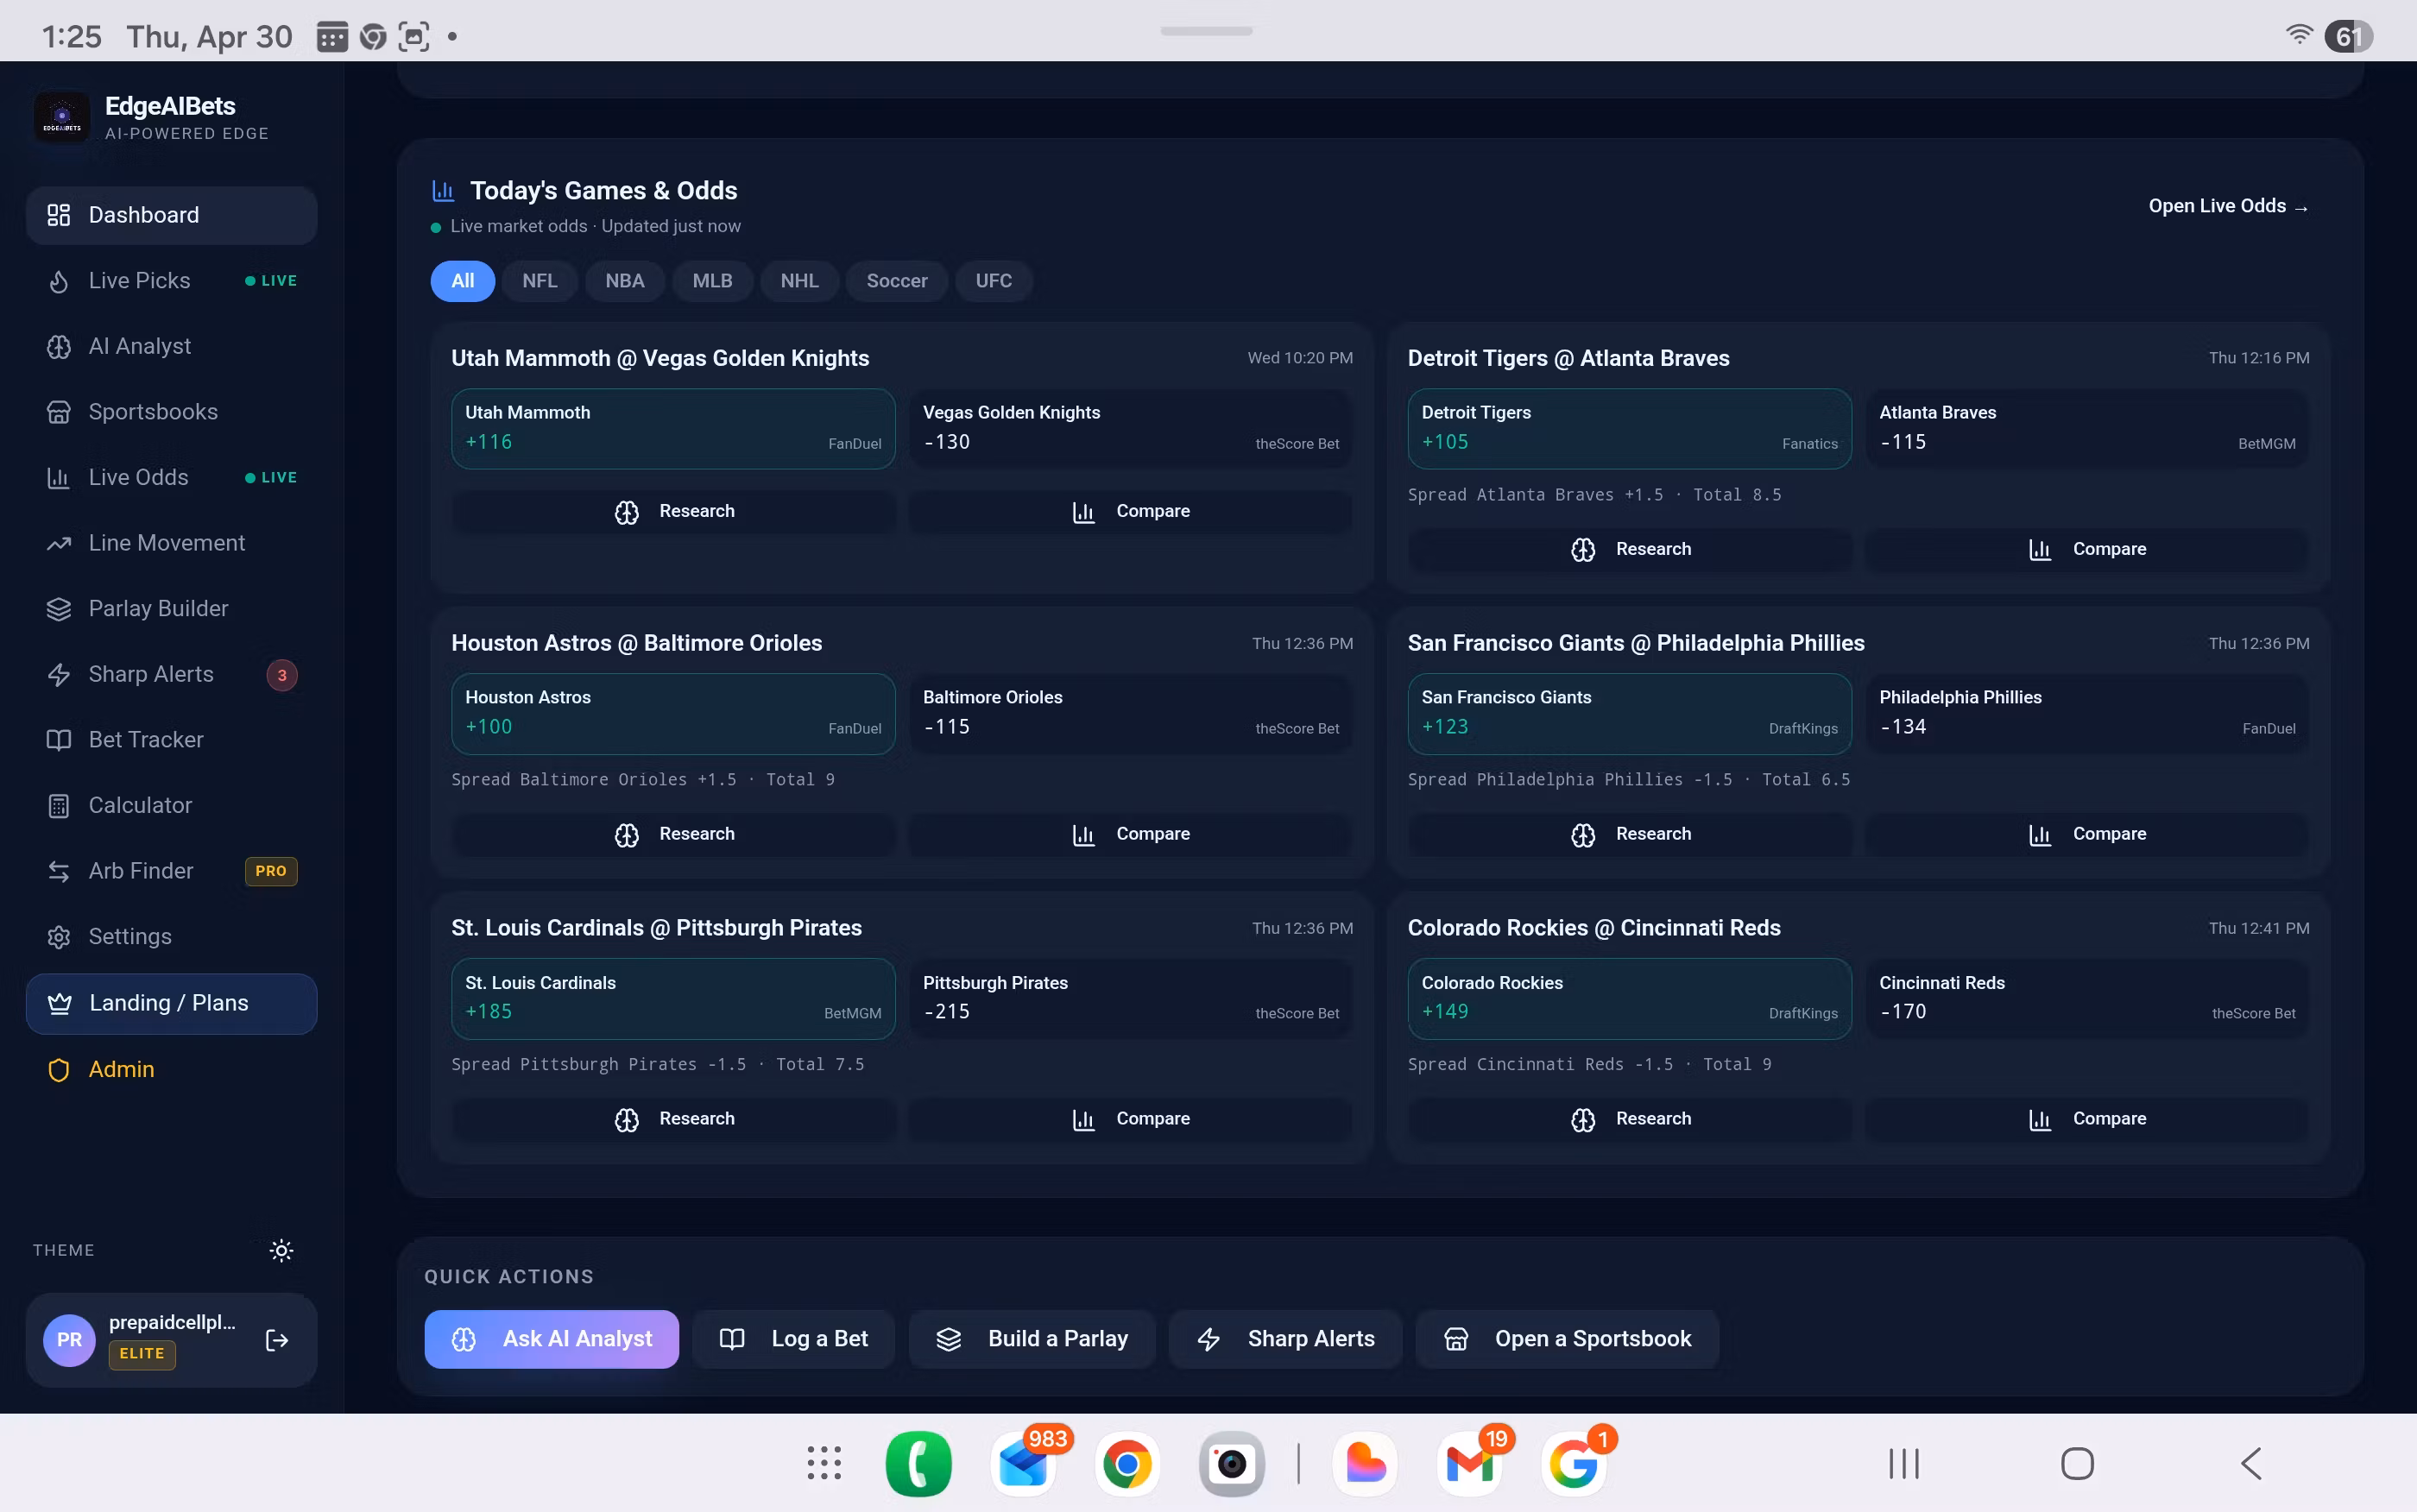Open Sportsbooks in the sidebar
The height and width of the screenshot is (1512, 2417).
pos(171,412)
